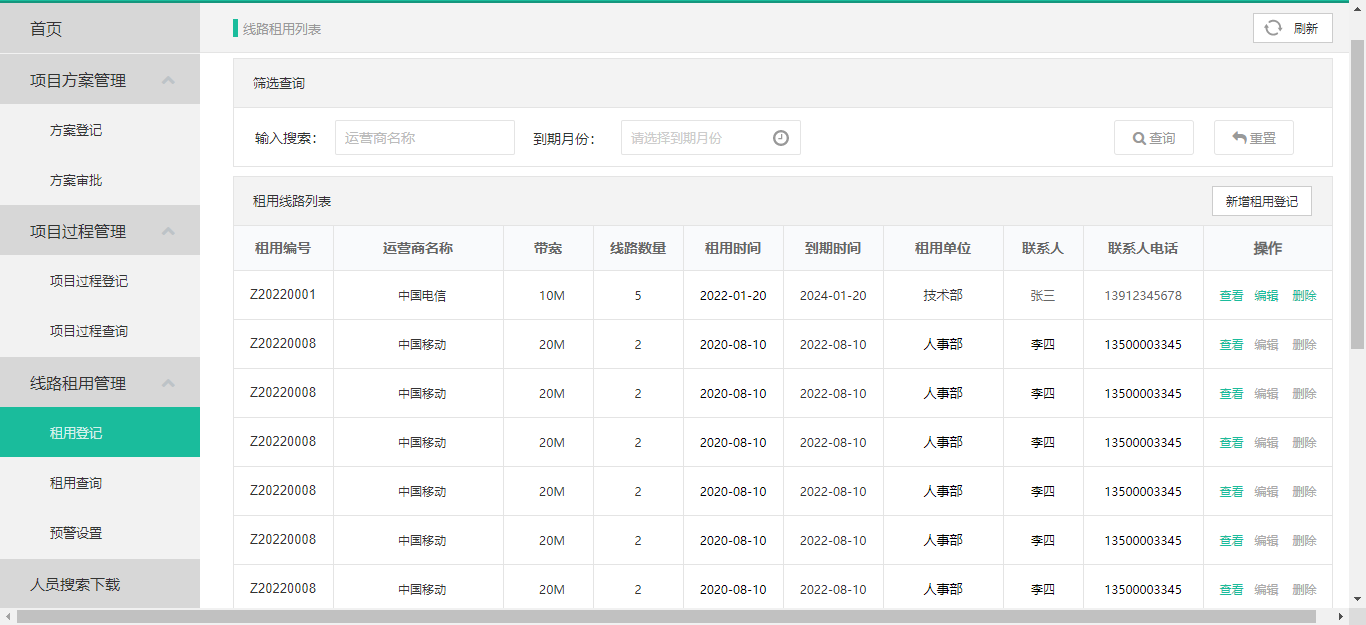The width and height of the screenshot is (1366, 625).
Task: Open 方案登记 in the sidebar
Action: (100, 130)
